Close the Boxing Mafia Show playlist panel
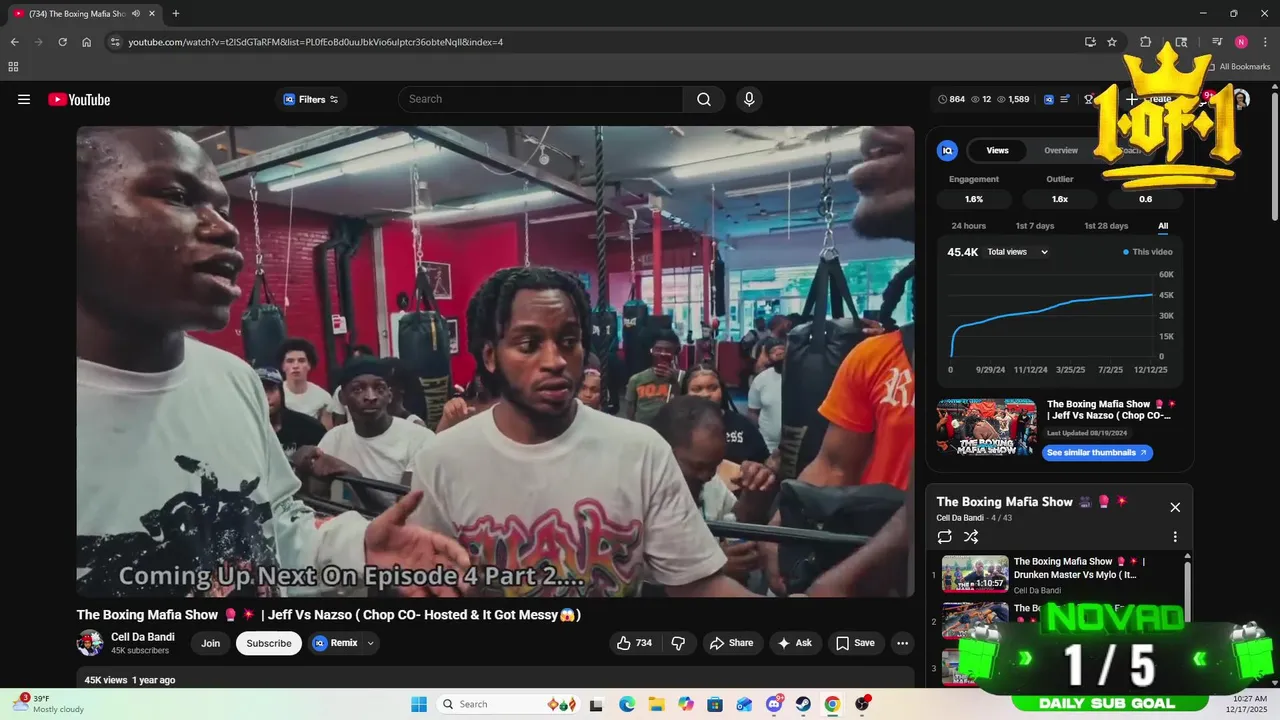 (1175, 507)
